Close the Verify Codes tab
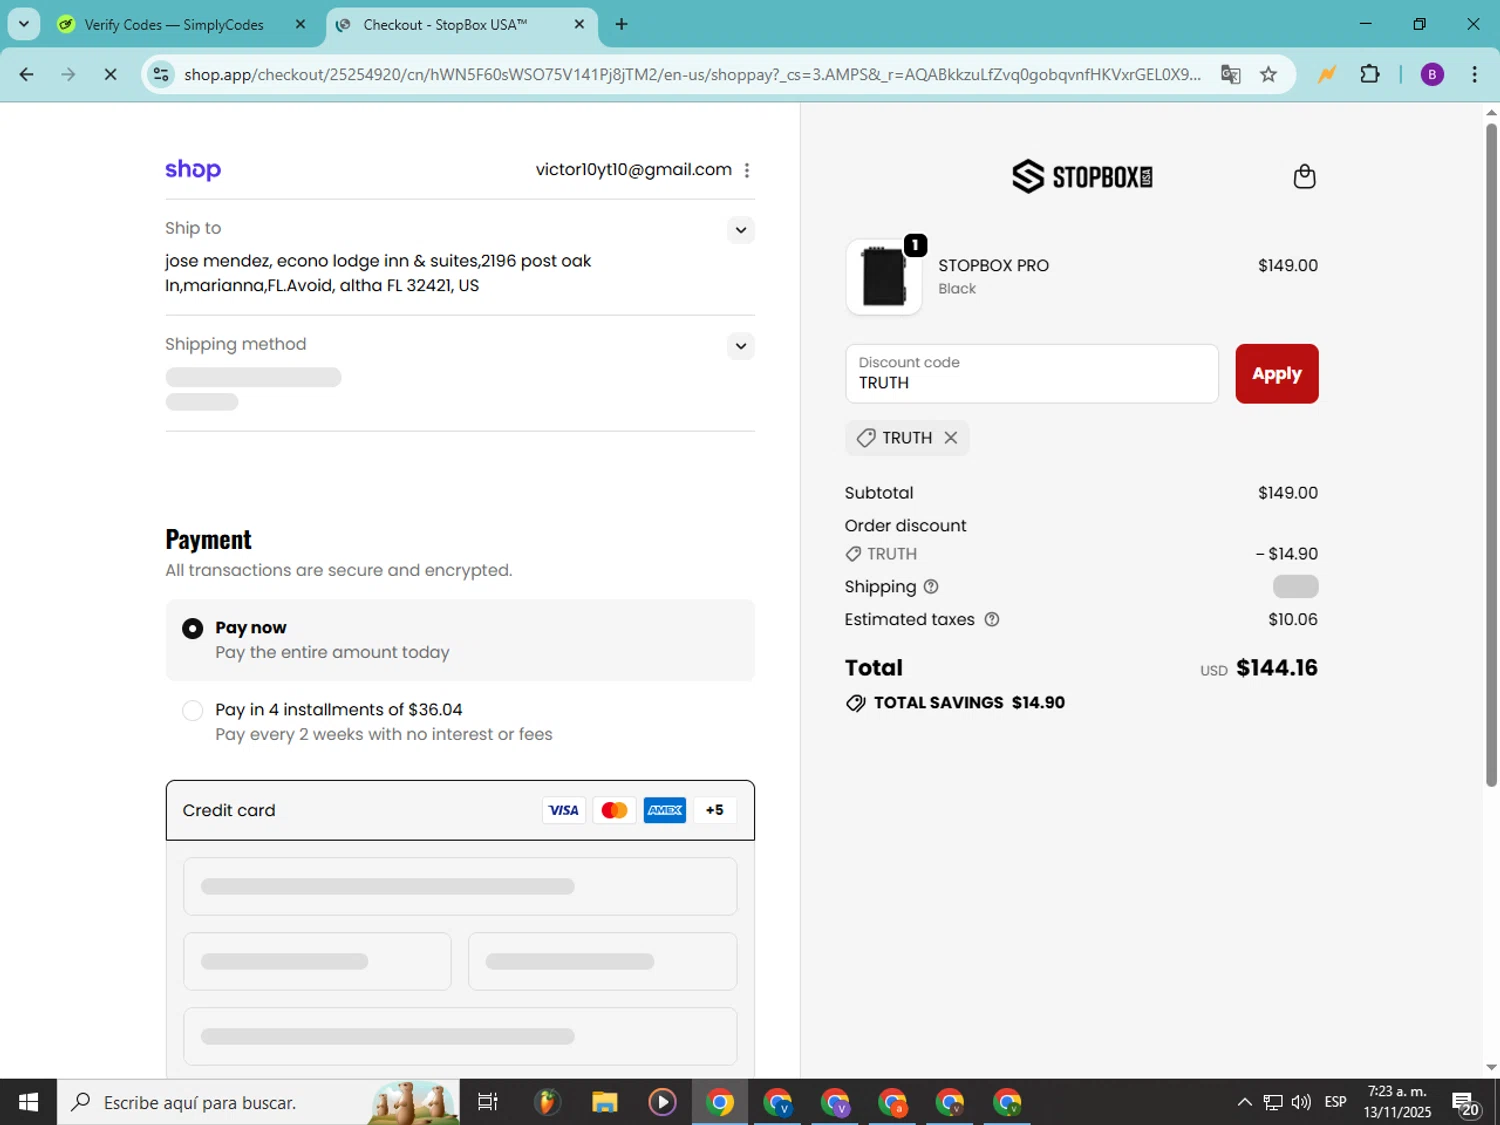This screenshot has height=1125, width=1500. [x=300, y=24]
